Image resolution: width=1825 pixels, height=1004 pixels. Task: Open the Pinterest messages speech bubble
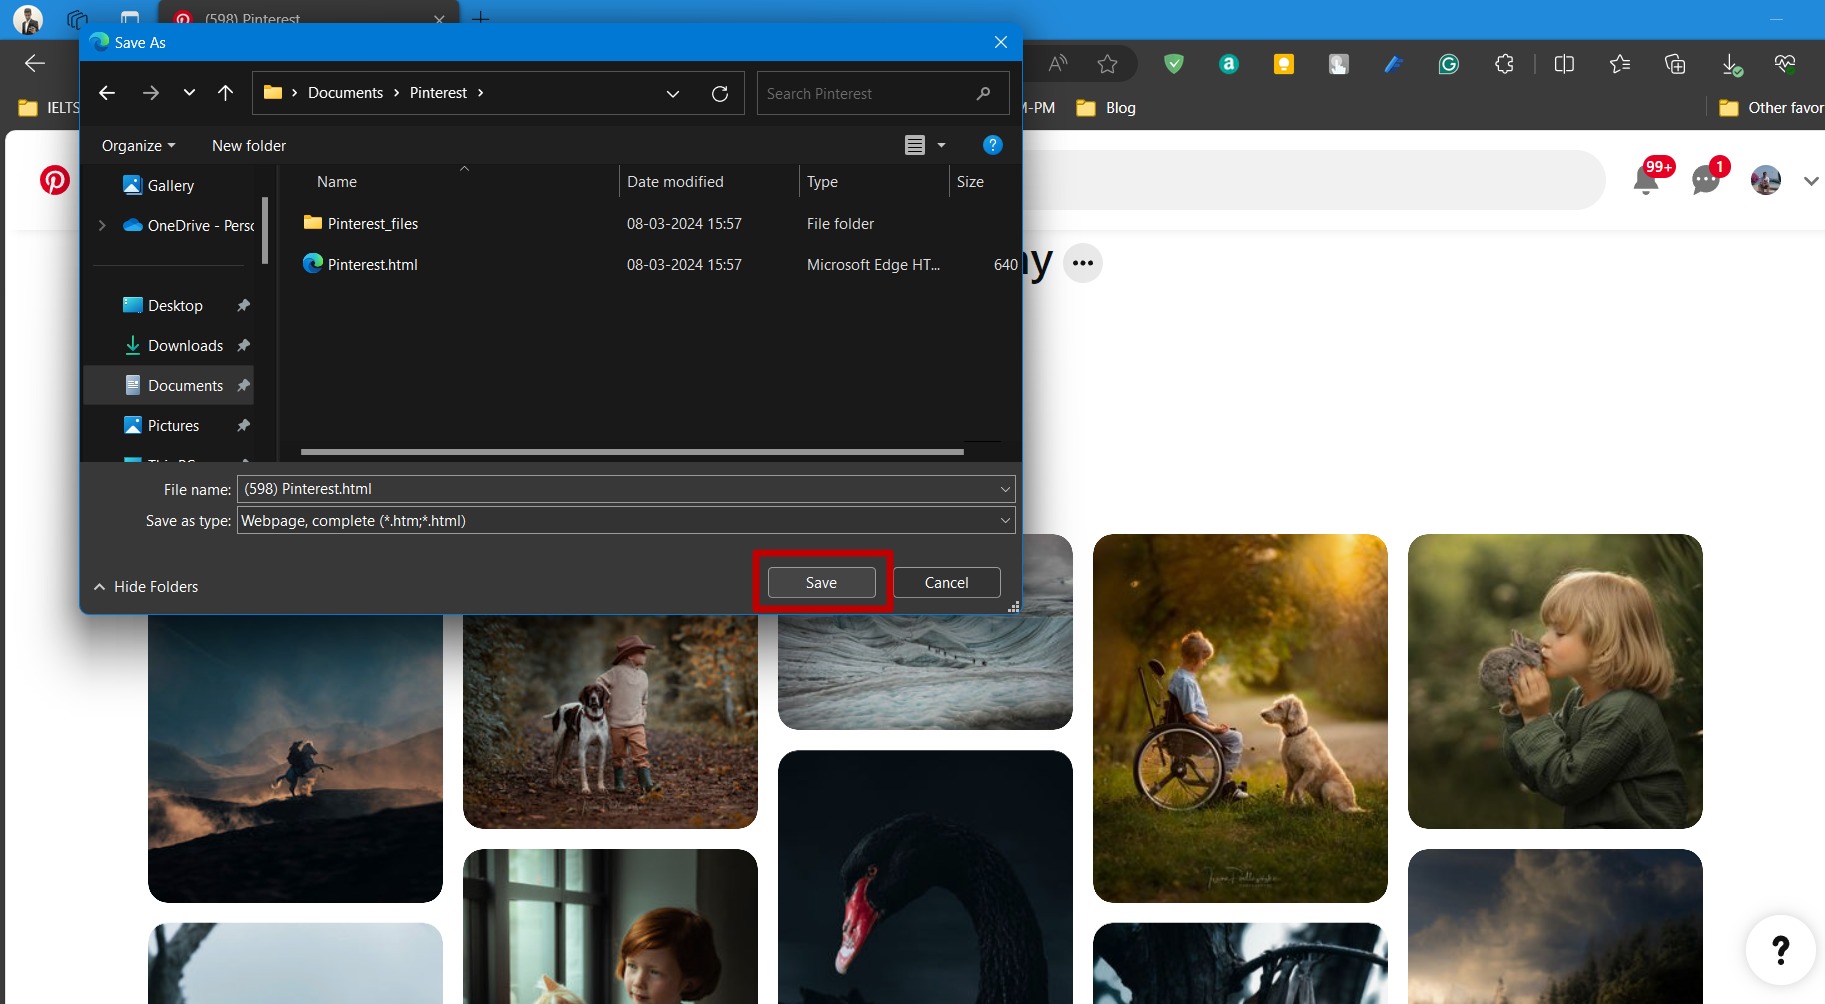(x=1705, y=180)
